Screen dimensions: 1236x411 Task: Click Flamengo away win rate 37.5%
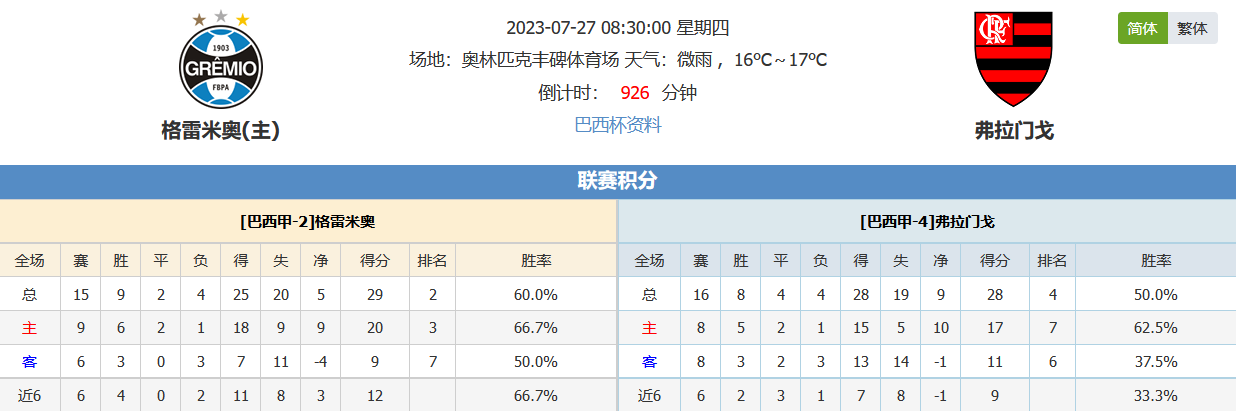tap(1156, 361)
